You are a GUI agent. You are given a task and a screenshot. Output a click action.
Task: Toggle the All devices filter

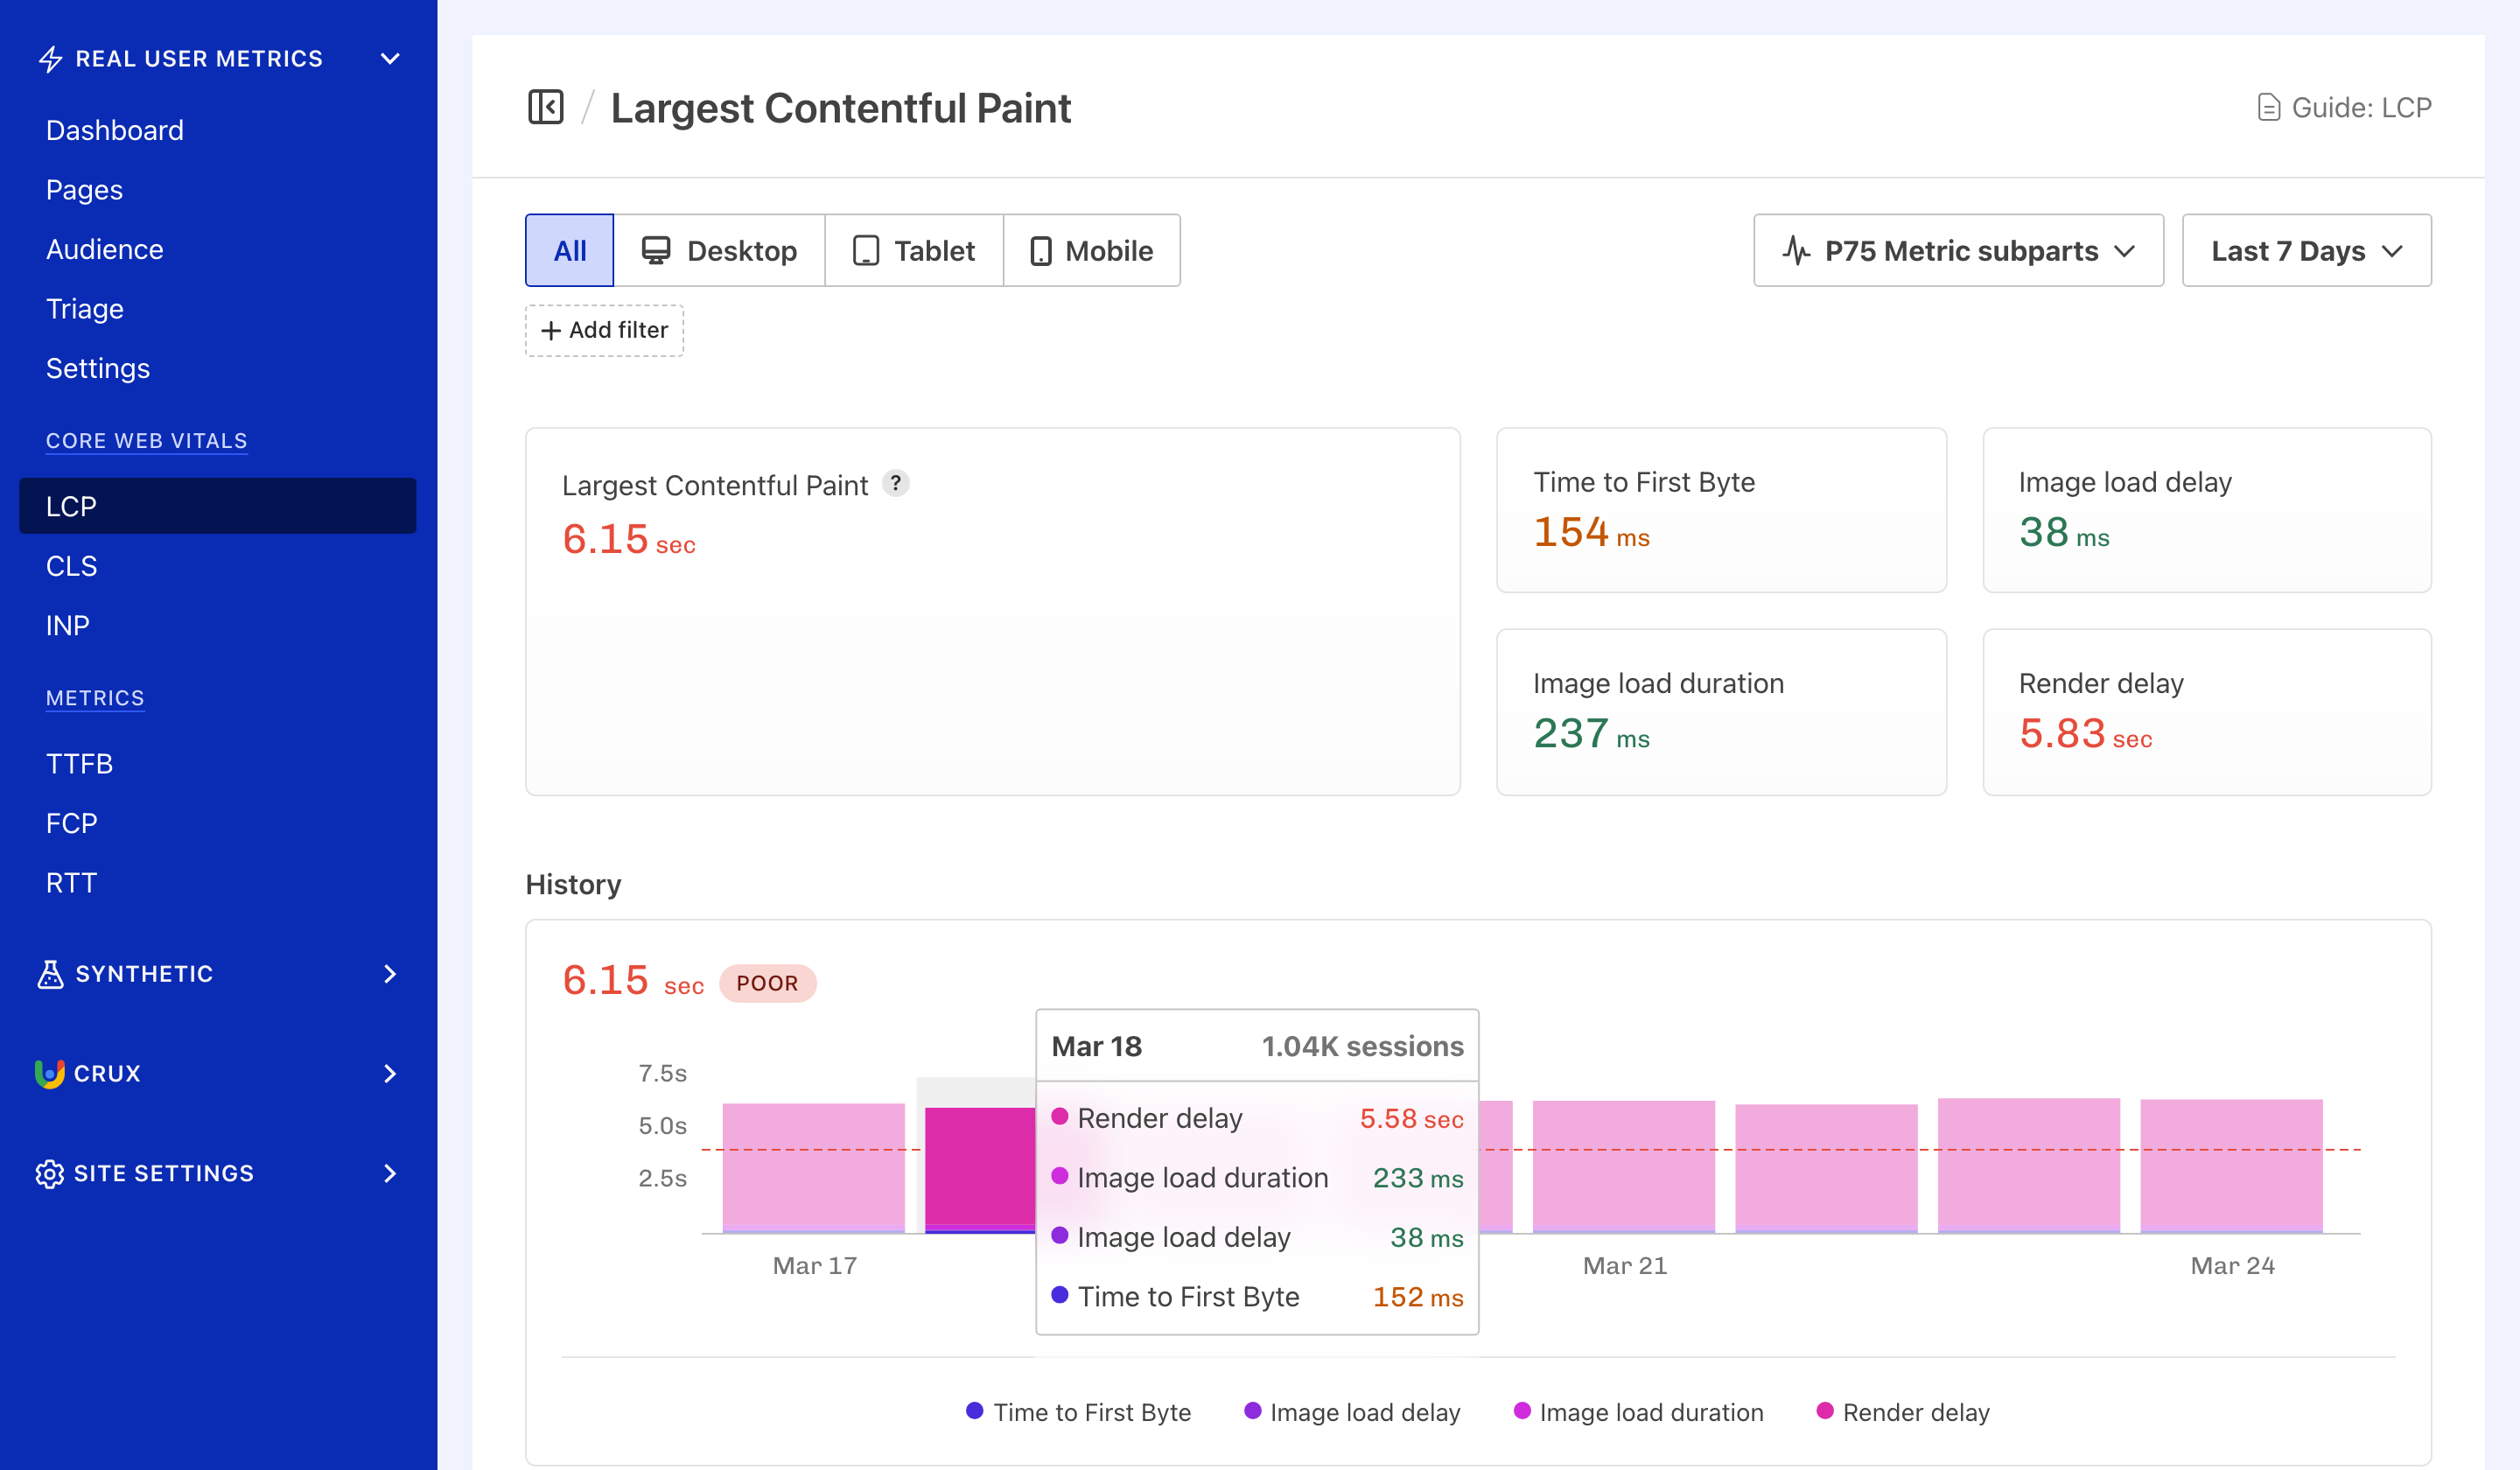coord(568,250)
